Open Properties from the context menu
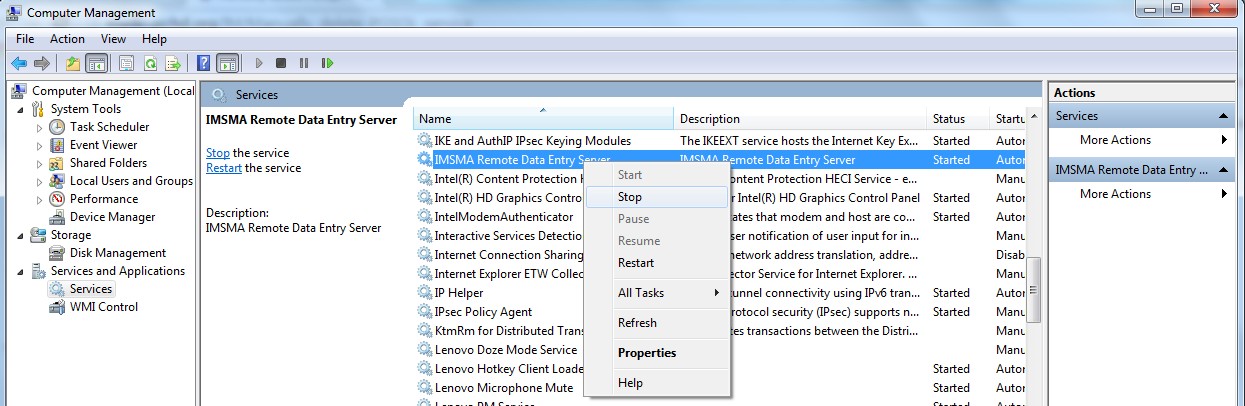Image resolution: width=1245 pixels, height=406 pixels. (x=647, y=353)
